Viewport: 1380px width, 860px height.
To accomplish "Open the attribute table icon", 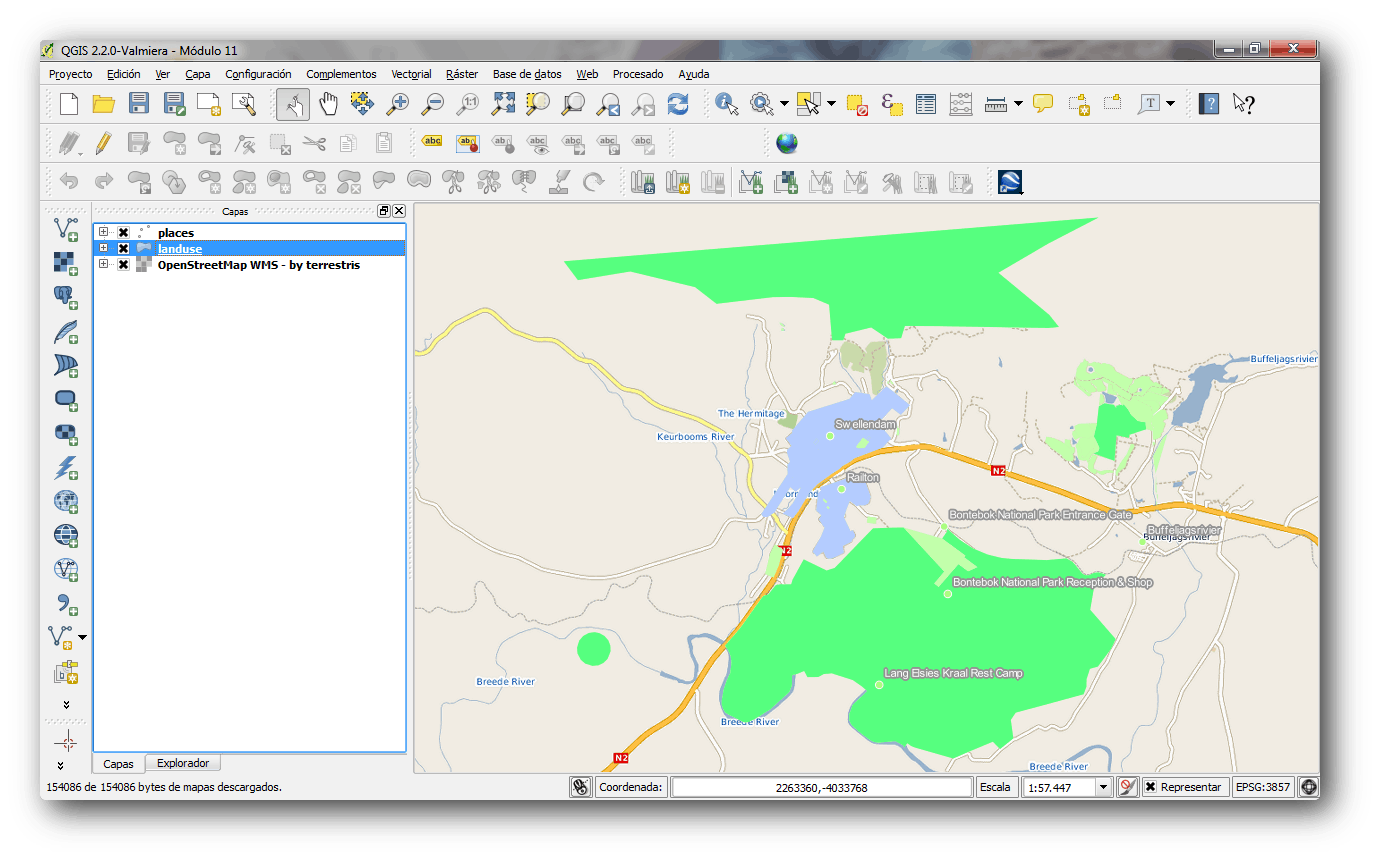I will click(926, 103).
